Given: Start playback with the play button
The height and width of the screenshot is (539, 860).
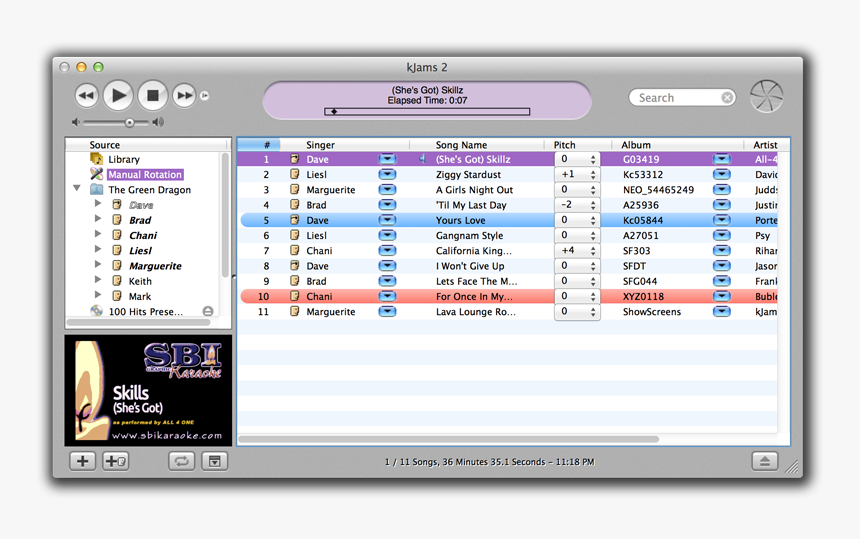Looking at the screenshot, I should 118,95.
